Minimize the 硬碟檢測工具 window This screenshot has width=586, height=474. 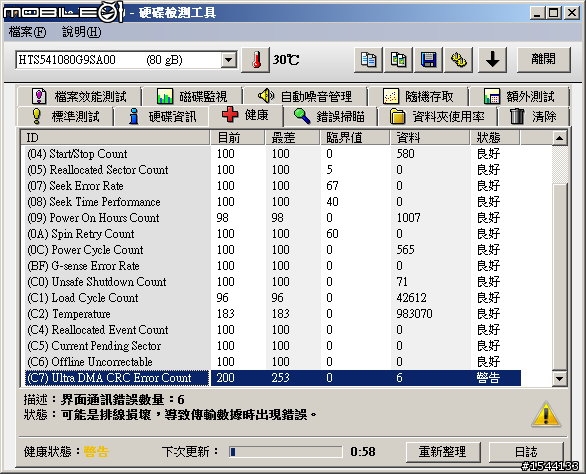[x=537, y=13]
